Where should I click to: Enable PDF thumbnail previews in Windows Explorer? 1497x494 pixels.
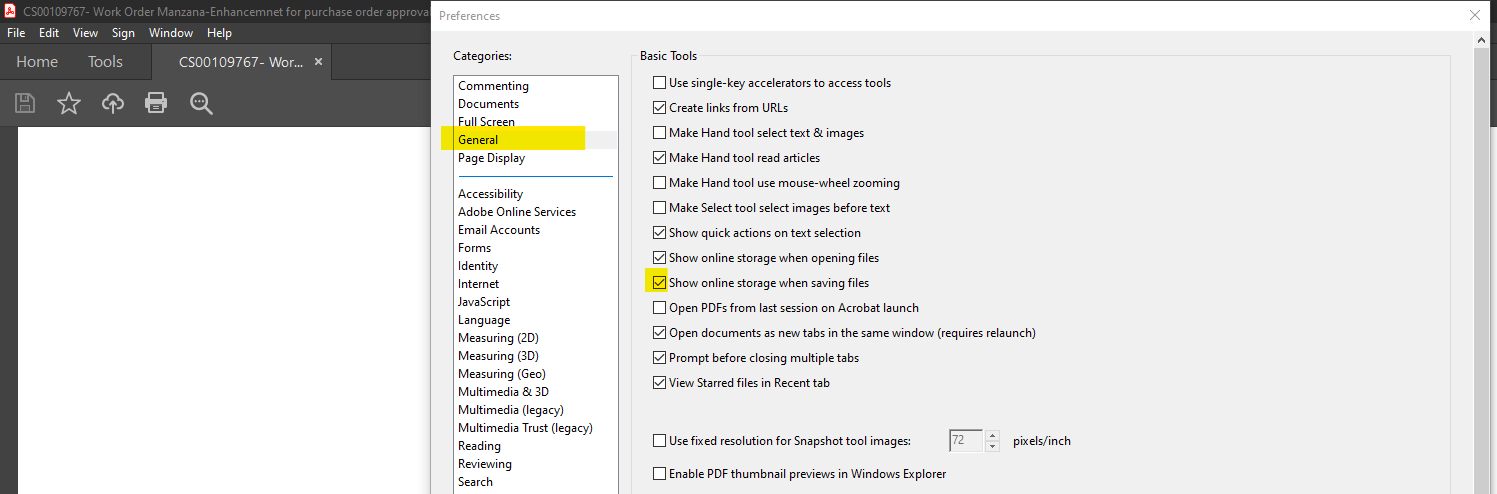click(659, 474)
